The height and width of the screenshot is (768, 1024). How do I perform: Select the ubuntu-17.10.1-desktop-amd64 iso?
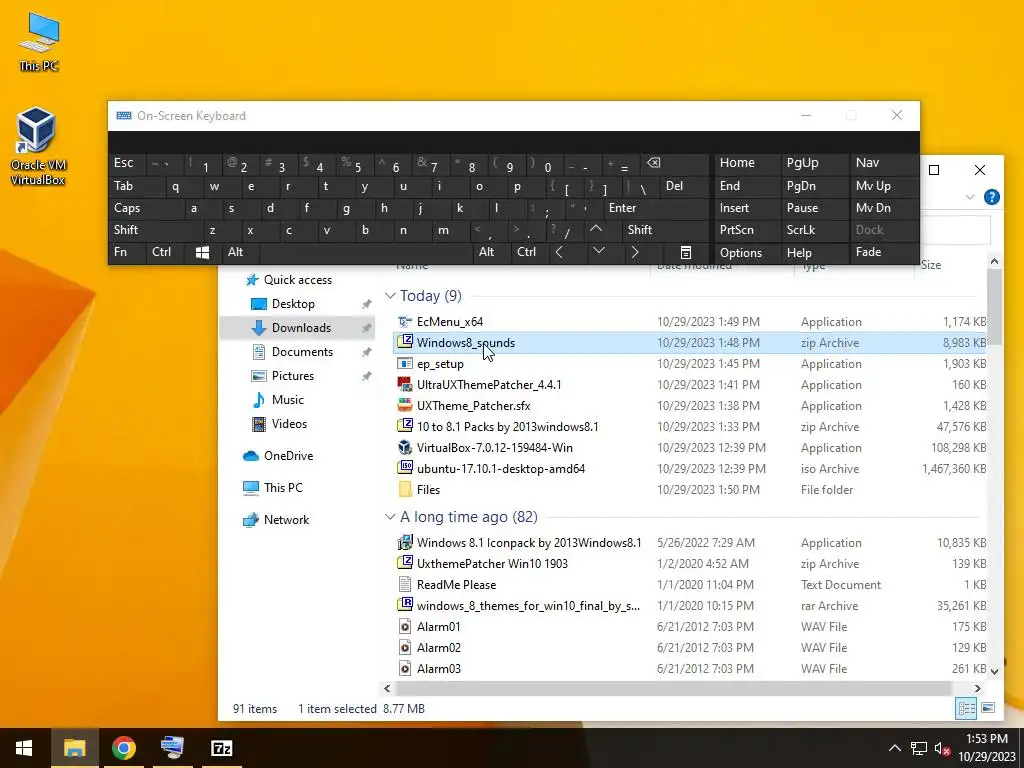click(x=690, y=469)
